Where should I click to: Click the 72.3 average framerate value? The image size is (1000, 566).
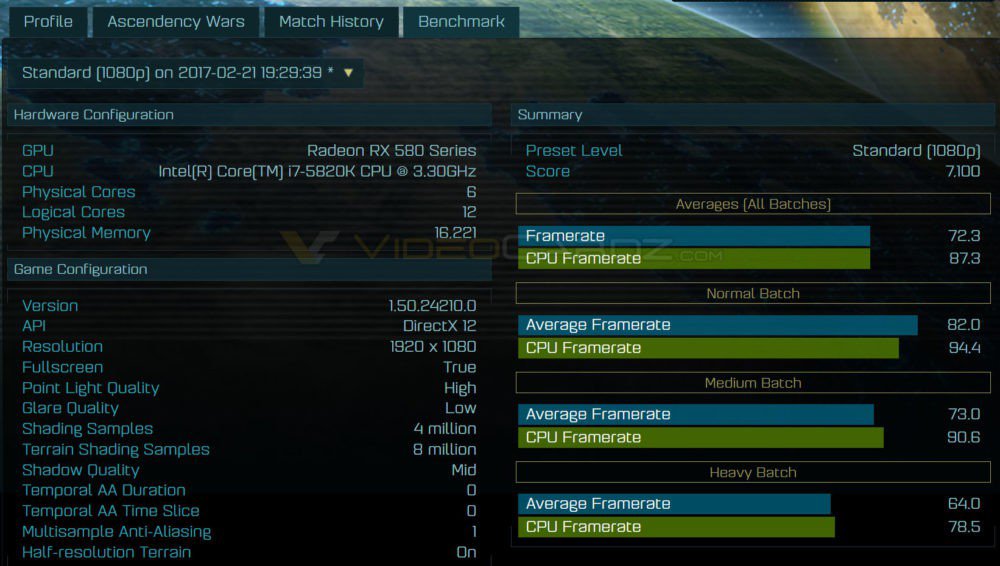click(964, 236)
